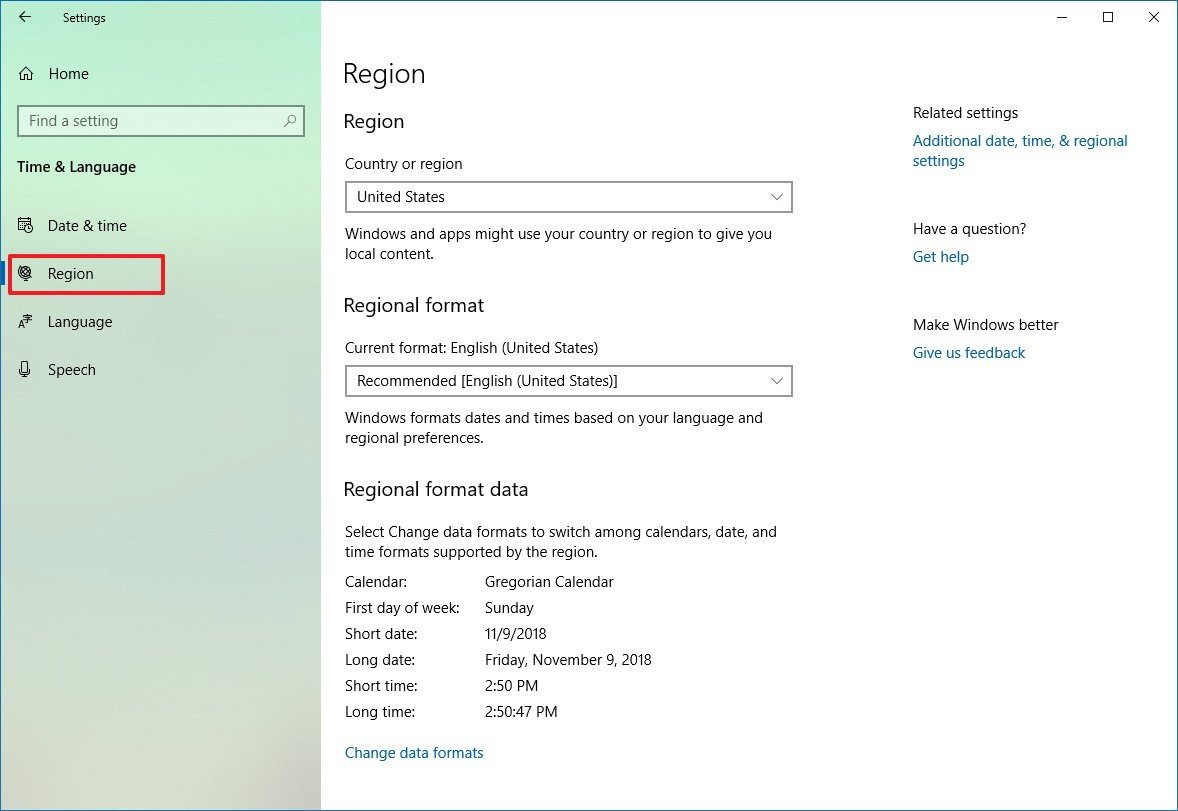Open Change data formats link

point(414,752)
